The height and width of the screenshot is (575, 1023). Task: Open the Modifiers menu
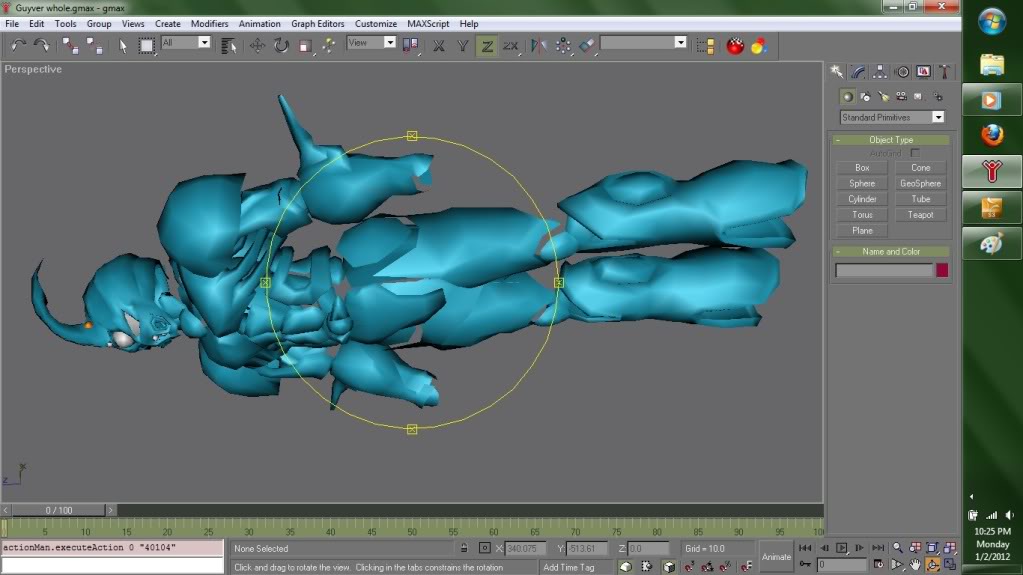pos(209,23)
